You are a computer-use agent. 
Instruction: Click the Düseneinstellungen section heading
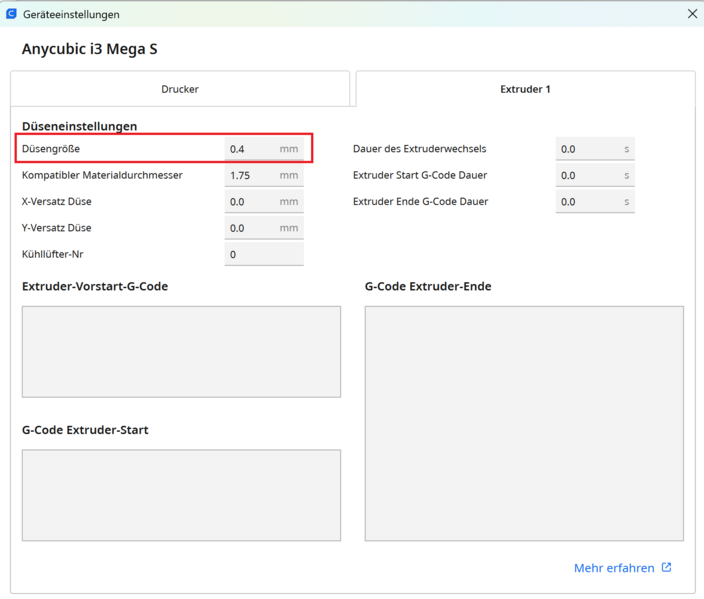[79, 126]
